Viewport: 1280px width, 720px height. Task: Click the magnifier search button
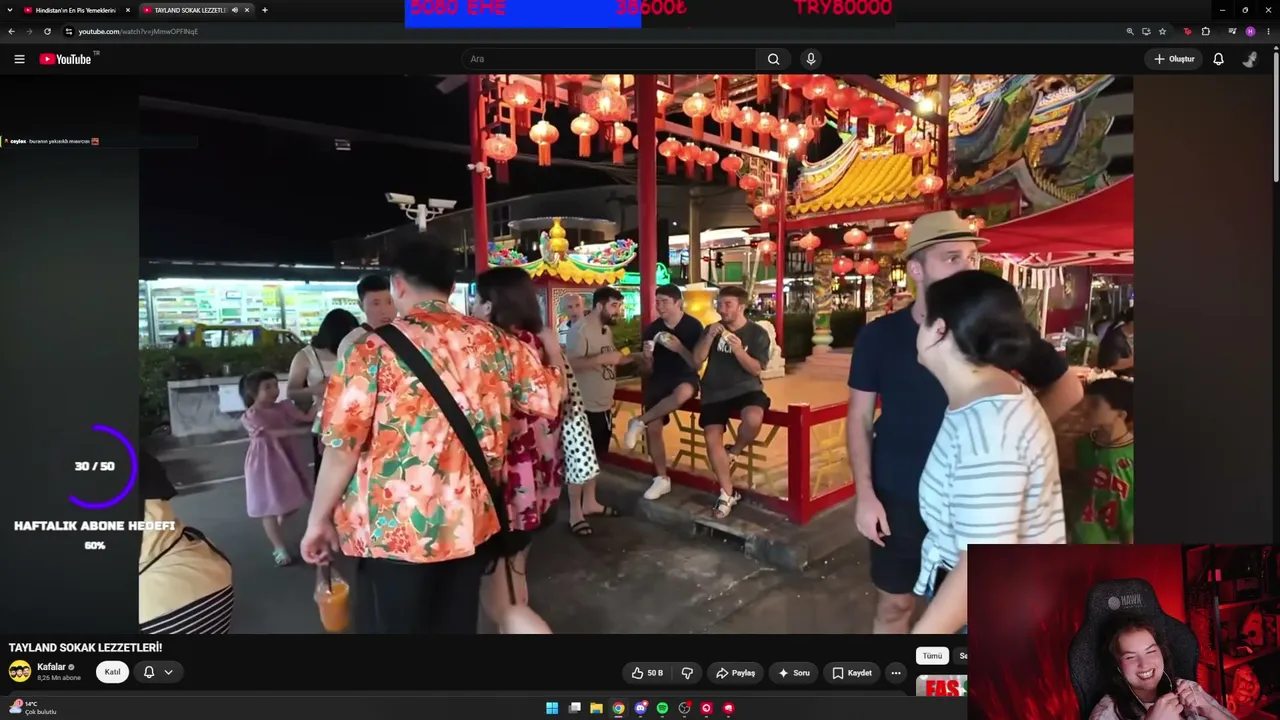(773, 59)
